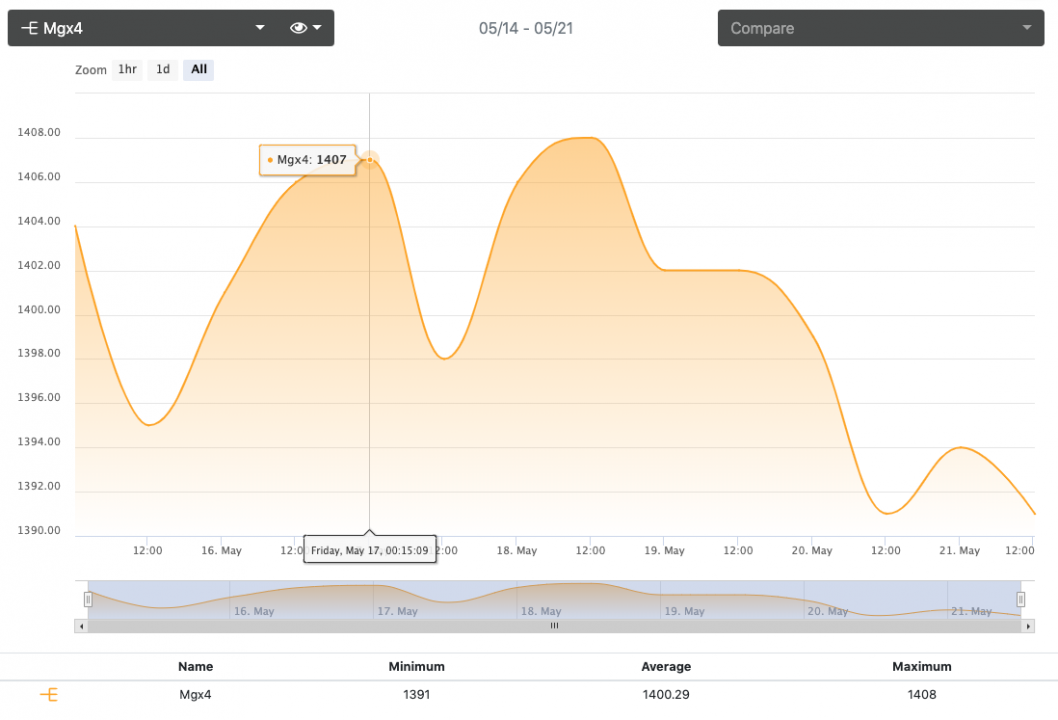The image size is (1058, 720).
Task: Click the scrollbar left arrow
Action: tap(80, 626)
